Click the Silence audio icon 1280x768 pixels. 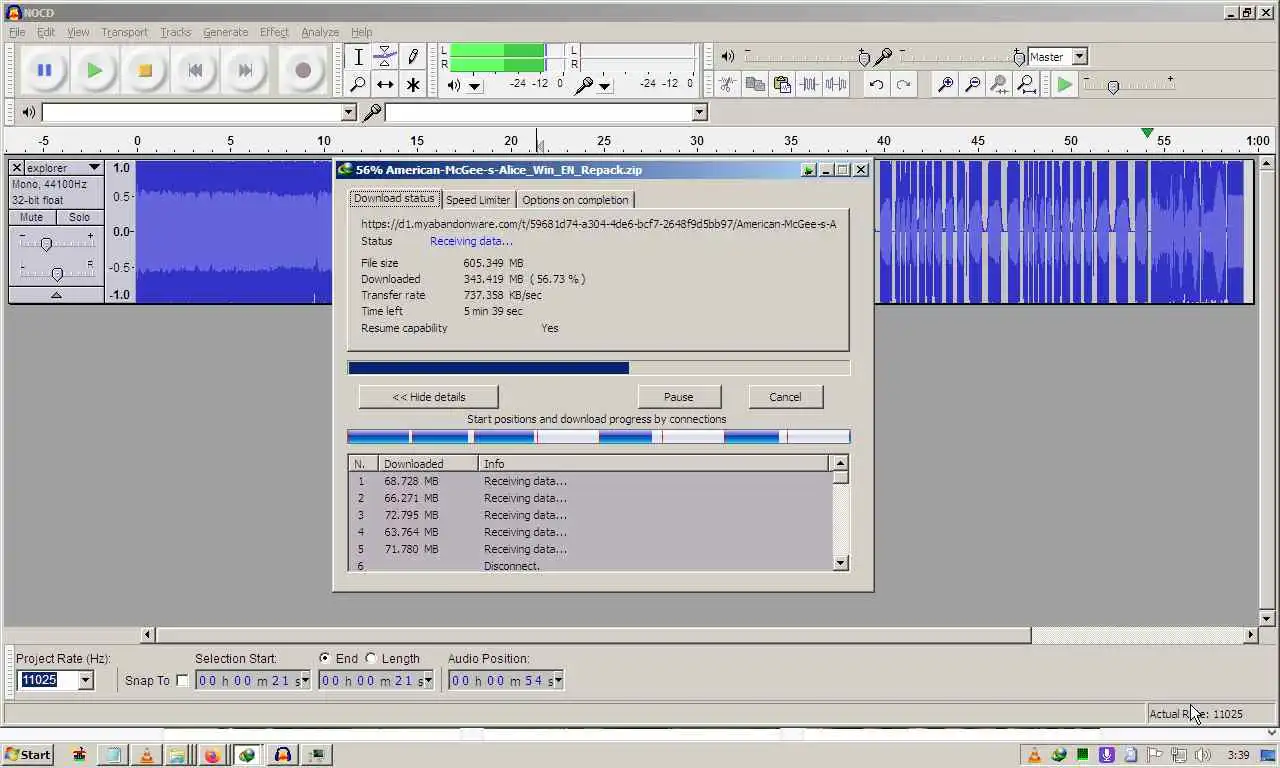[x=836, y=85]
